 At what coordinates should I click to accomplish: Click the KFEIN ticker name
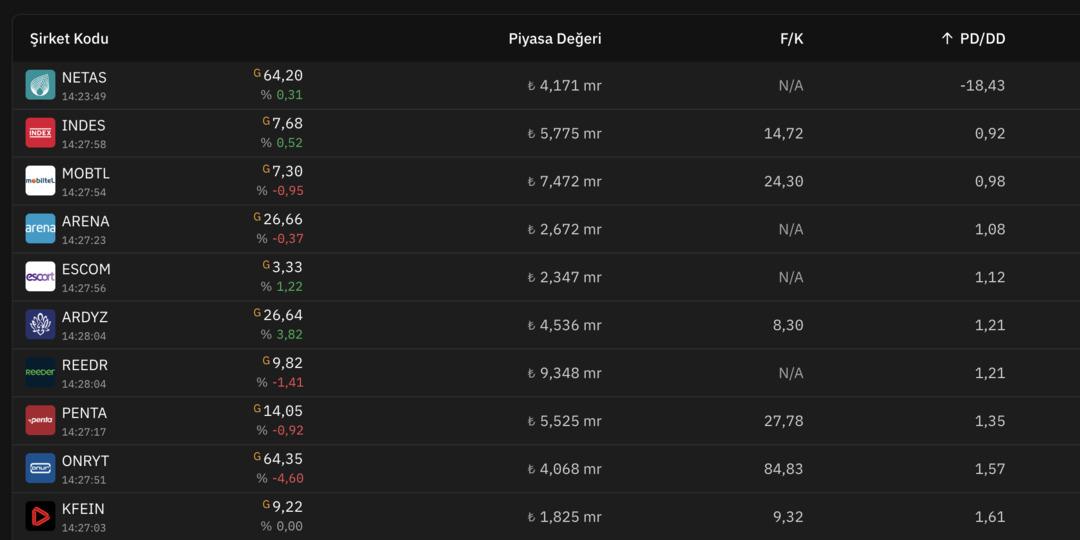point(83,509)
